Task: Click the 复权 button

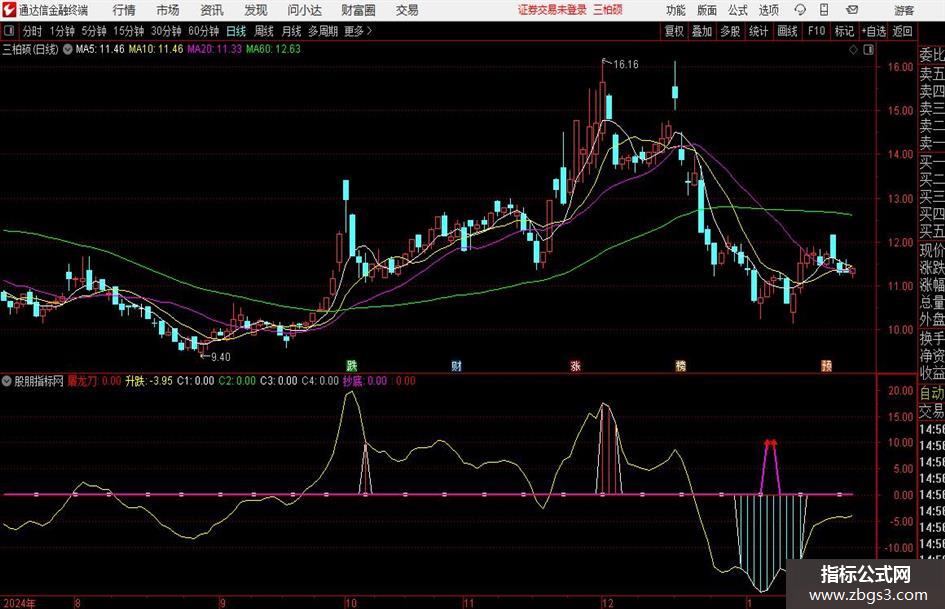Action: pos(674,31)
